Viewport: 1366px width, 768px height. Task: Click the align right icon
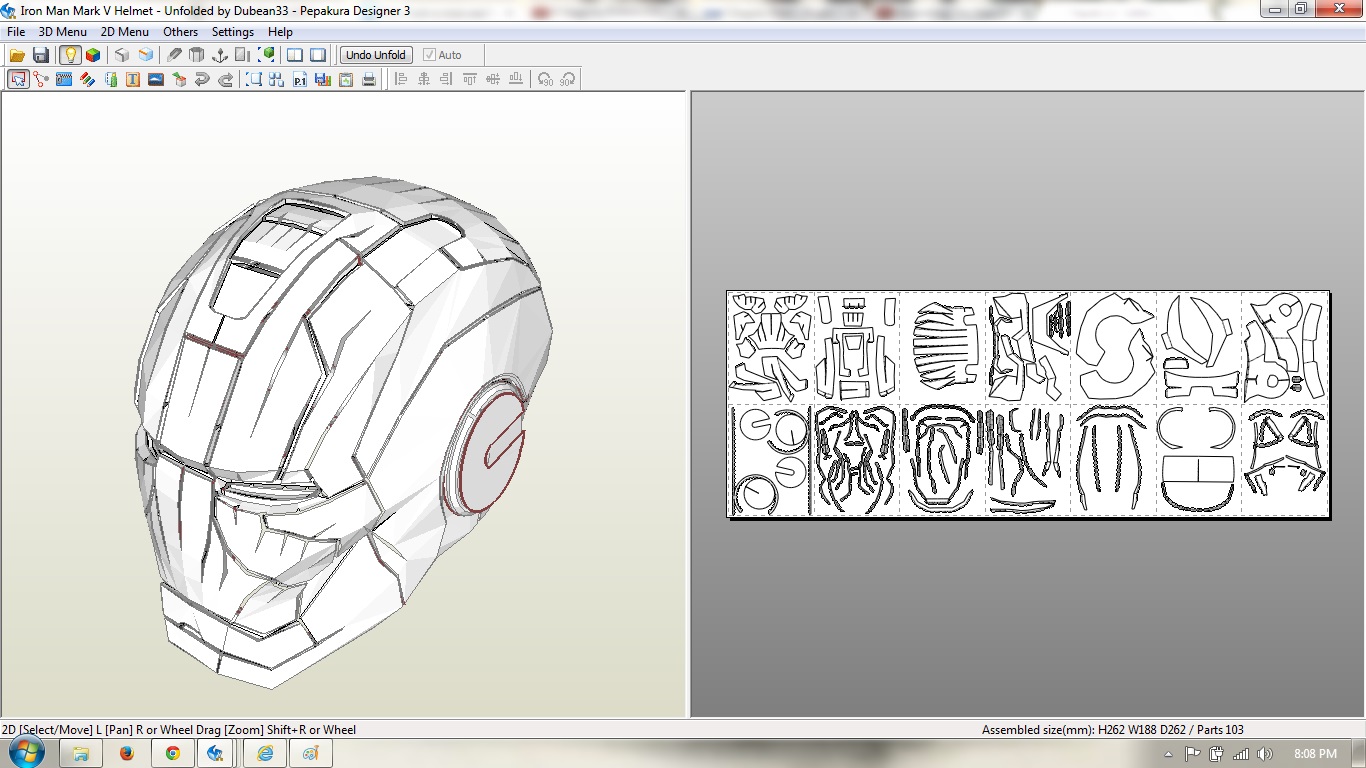tap(447, 79)
